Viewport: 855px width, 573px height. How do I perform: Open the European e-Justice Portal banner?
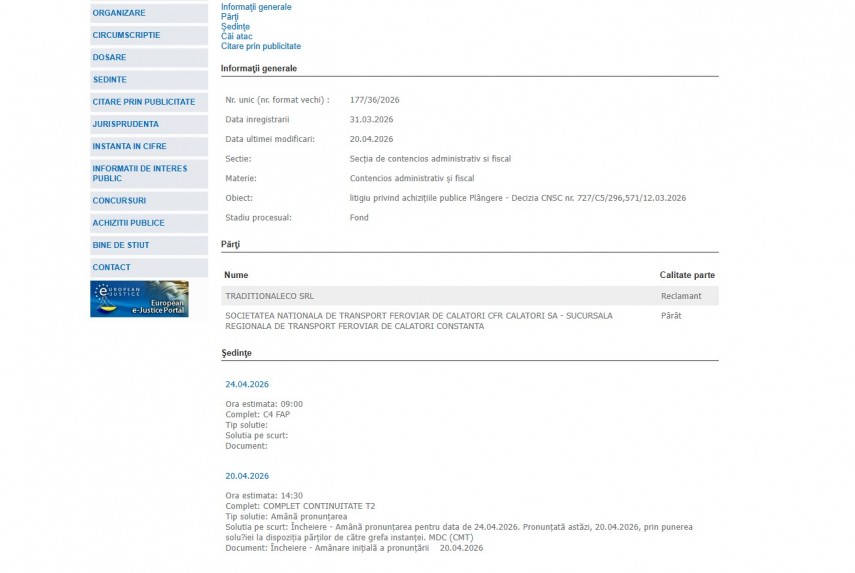click(139, 299)
